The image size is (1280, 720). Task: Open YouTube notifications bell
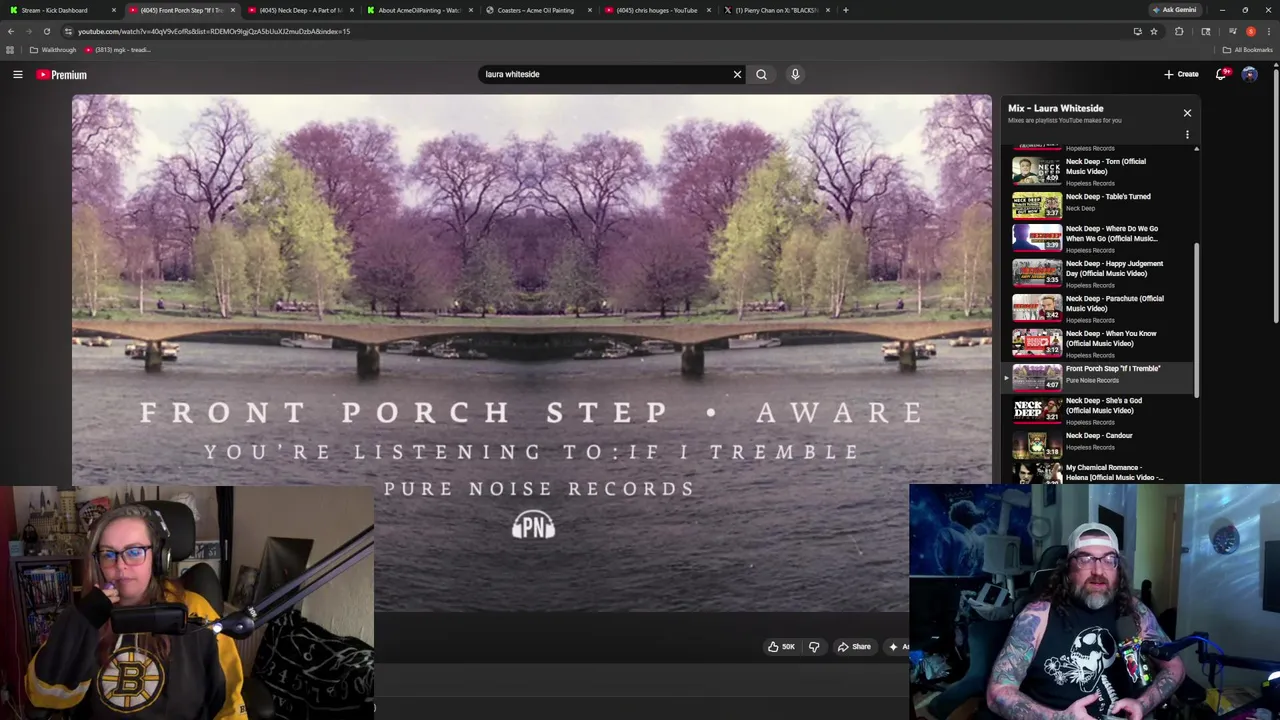click(1221, 74)
